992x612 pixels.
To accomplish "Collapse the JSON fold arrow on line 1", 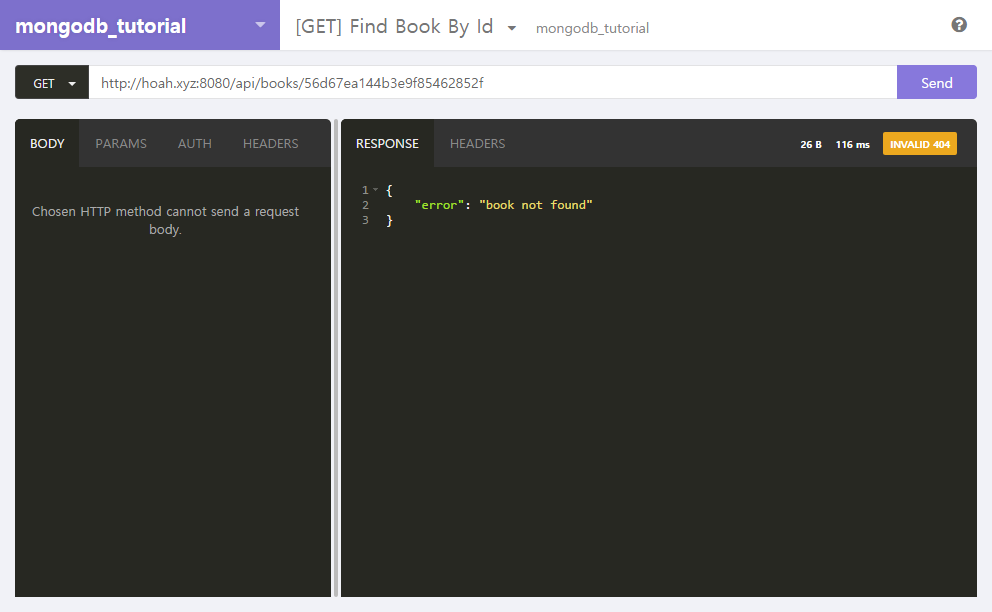I will (x=376, y=190).
